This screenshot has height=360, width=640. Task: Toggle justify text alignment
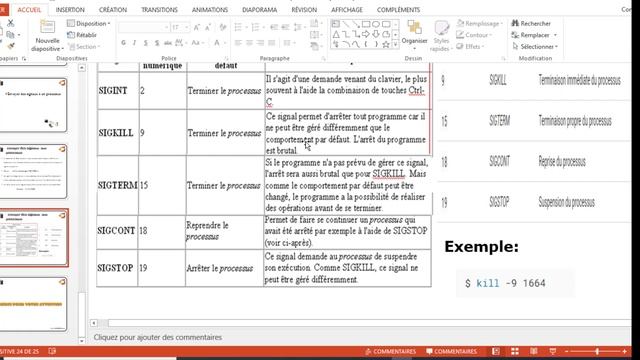pos(271,42)
